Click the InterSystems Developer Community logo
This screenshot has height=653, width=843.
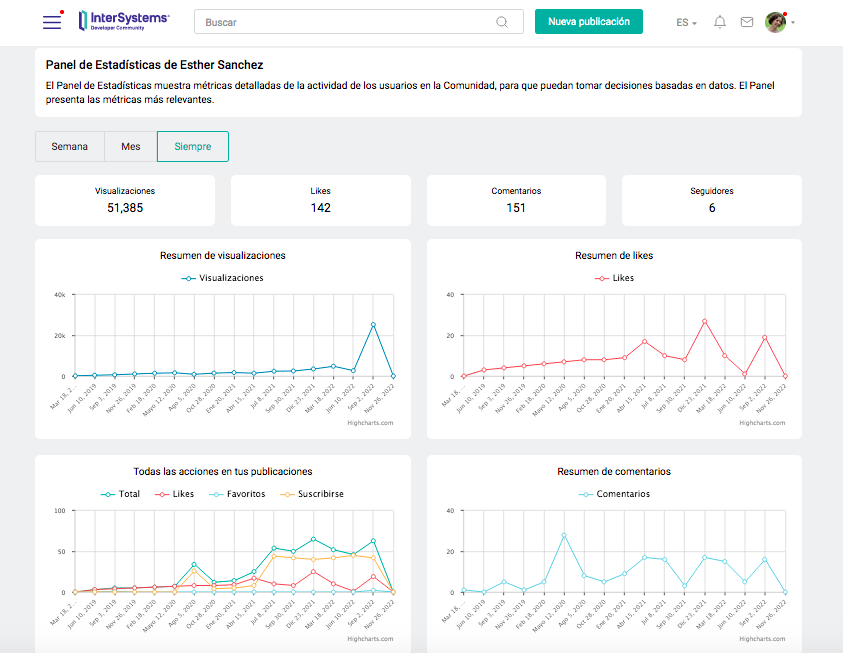124,21
